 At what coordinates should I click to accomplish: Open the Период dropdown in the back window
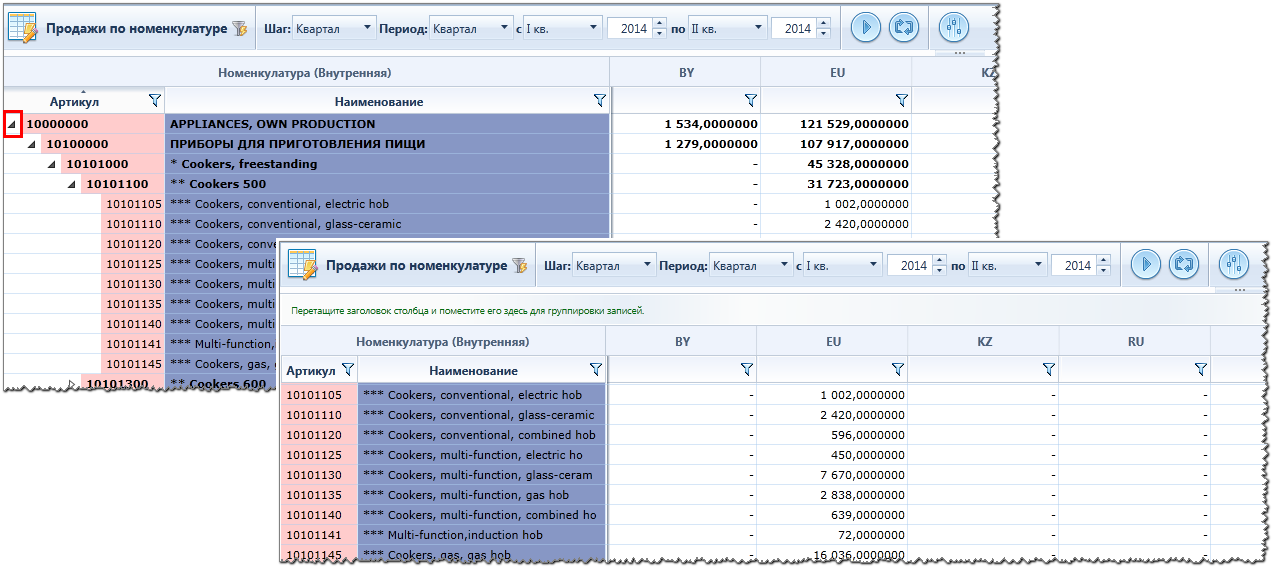505,28
